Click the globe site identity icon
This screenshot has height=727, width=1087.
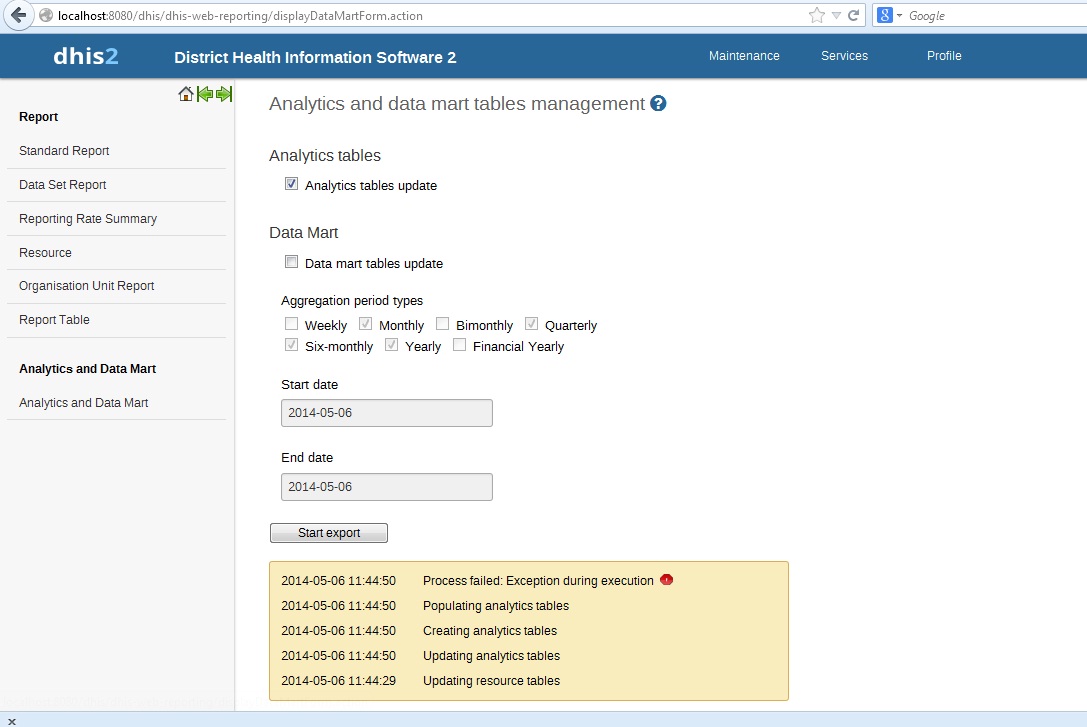[x=46, y=15]
